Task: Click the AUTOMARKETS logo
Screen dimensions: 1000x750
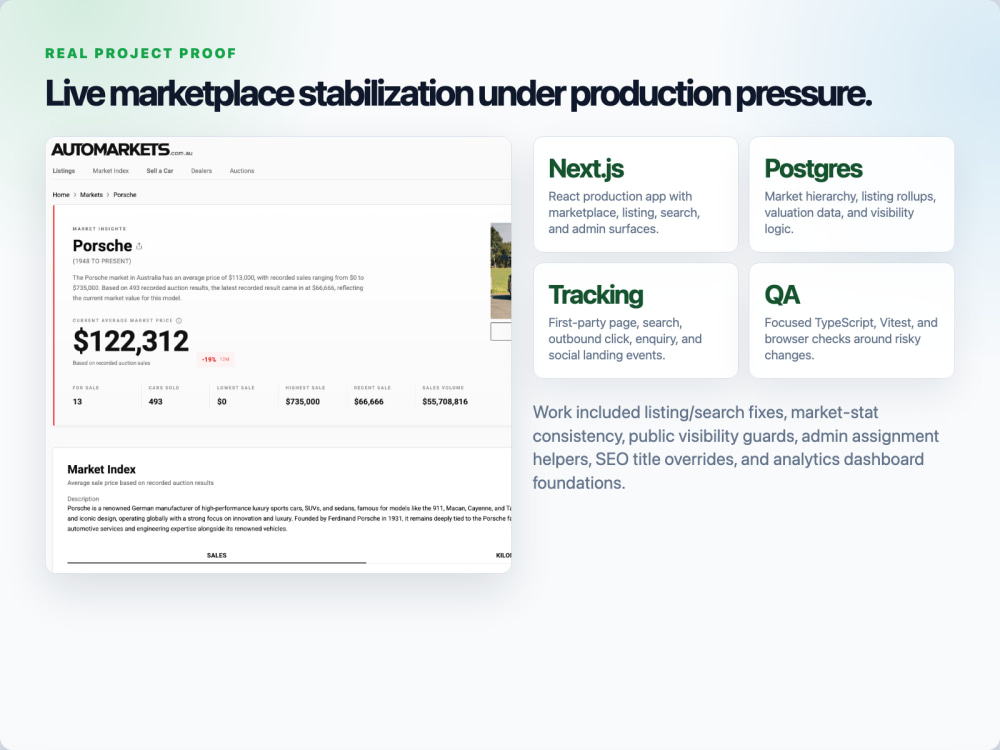Action: click(122, 150)
